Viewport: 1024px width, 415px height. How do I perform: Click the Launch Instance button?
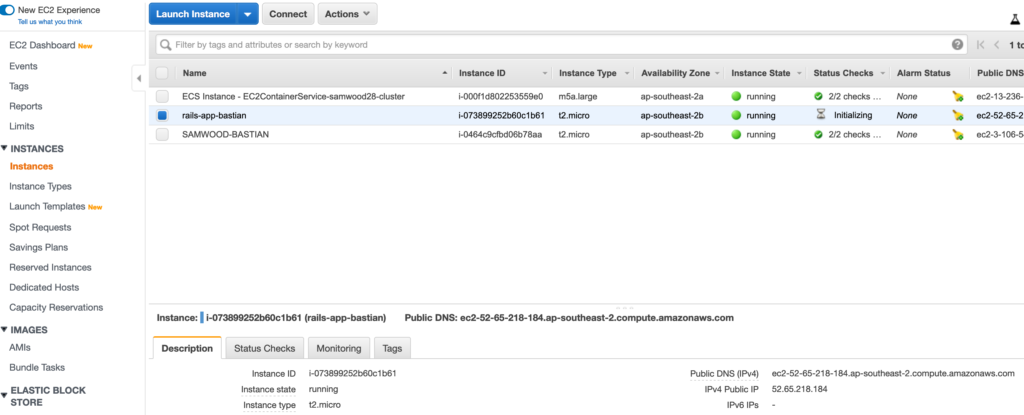pos(193,14)
